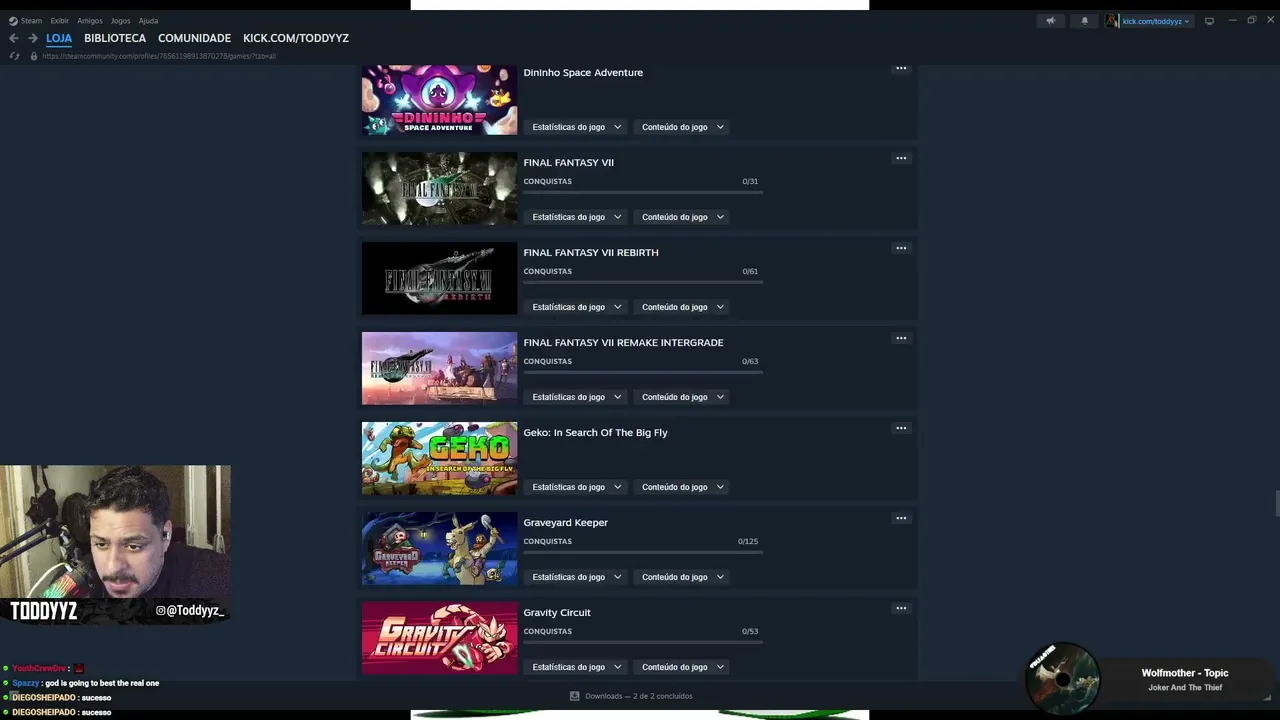Open the Gravity Circuit title link
The width and height of the screenshot is (1280, 720).
[x=557, y=612]
